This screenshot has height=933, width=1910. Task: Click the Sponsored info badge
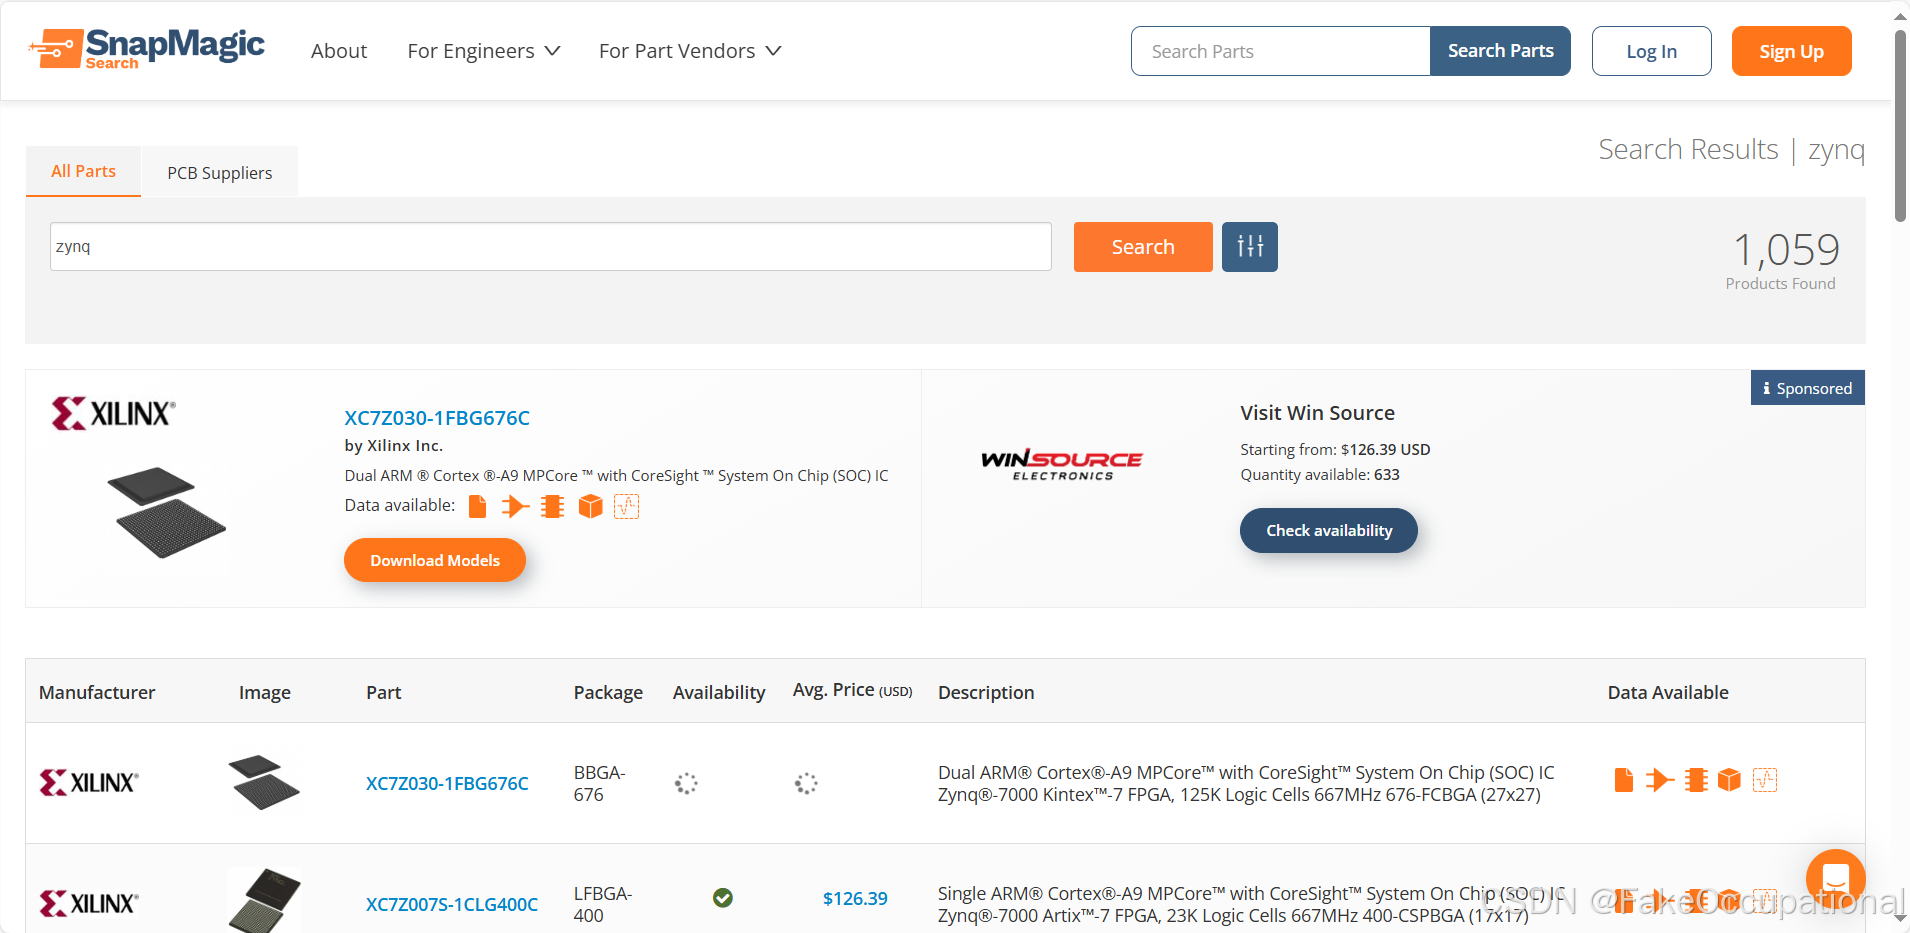point(1807,388)
